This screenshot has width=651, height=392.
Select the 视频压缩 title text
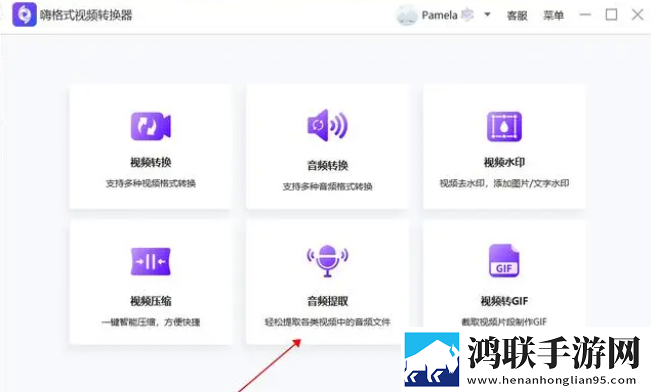coord(151,301)
